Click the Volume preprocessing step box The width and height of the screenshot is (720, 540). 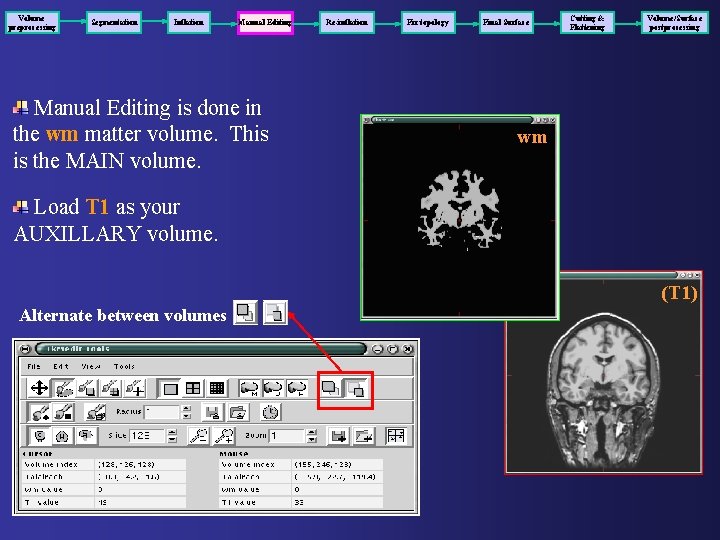pyautogui.click(x=32, y=22)
